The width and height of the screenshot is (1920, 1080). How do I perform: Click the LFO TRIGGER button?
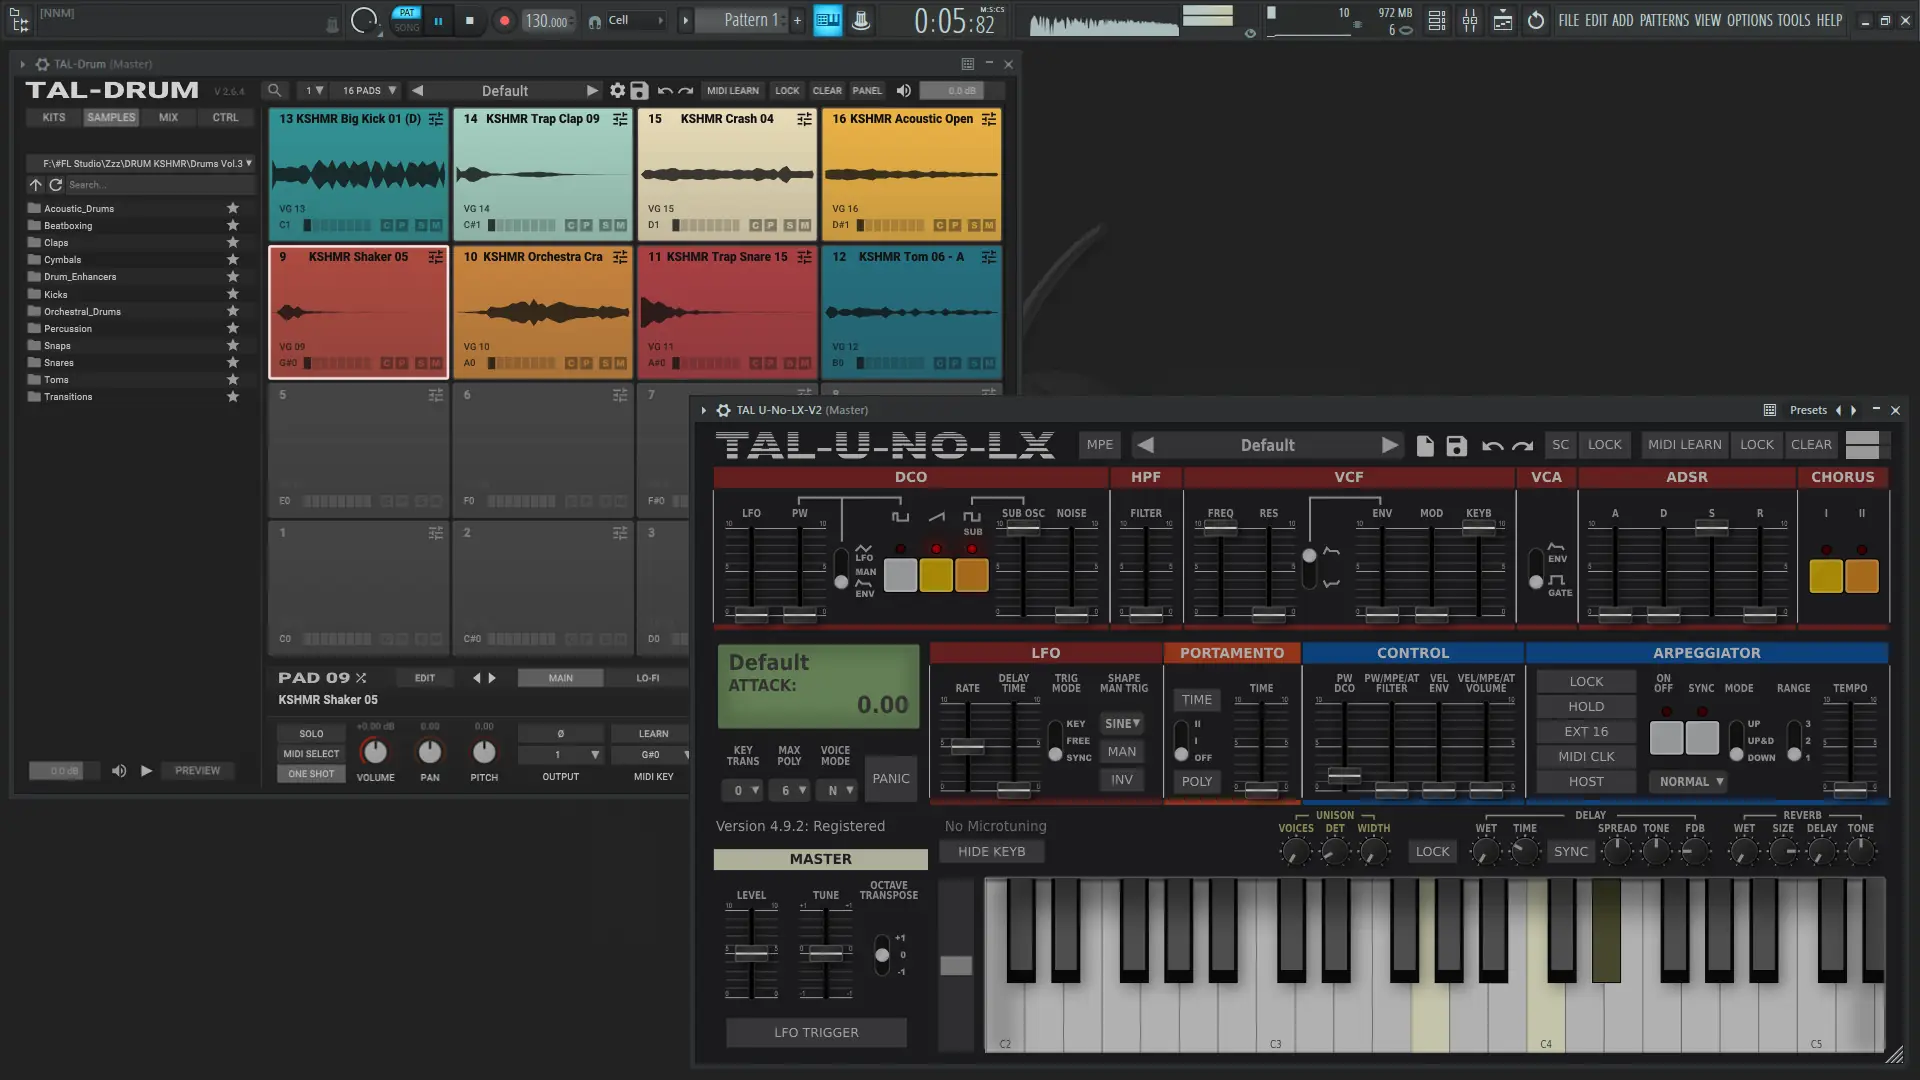[x=816, y=1033]
